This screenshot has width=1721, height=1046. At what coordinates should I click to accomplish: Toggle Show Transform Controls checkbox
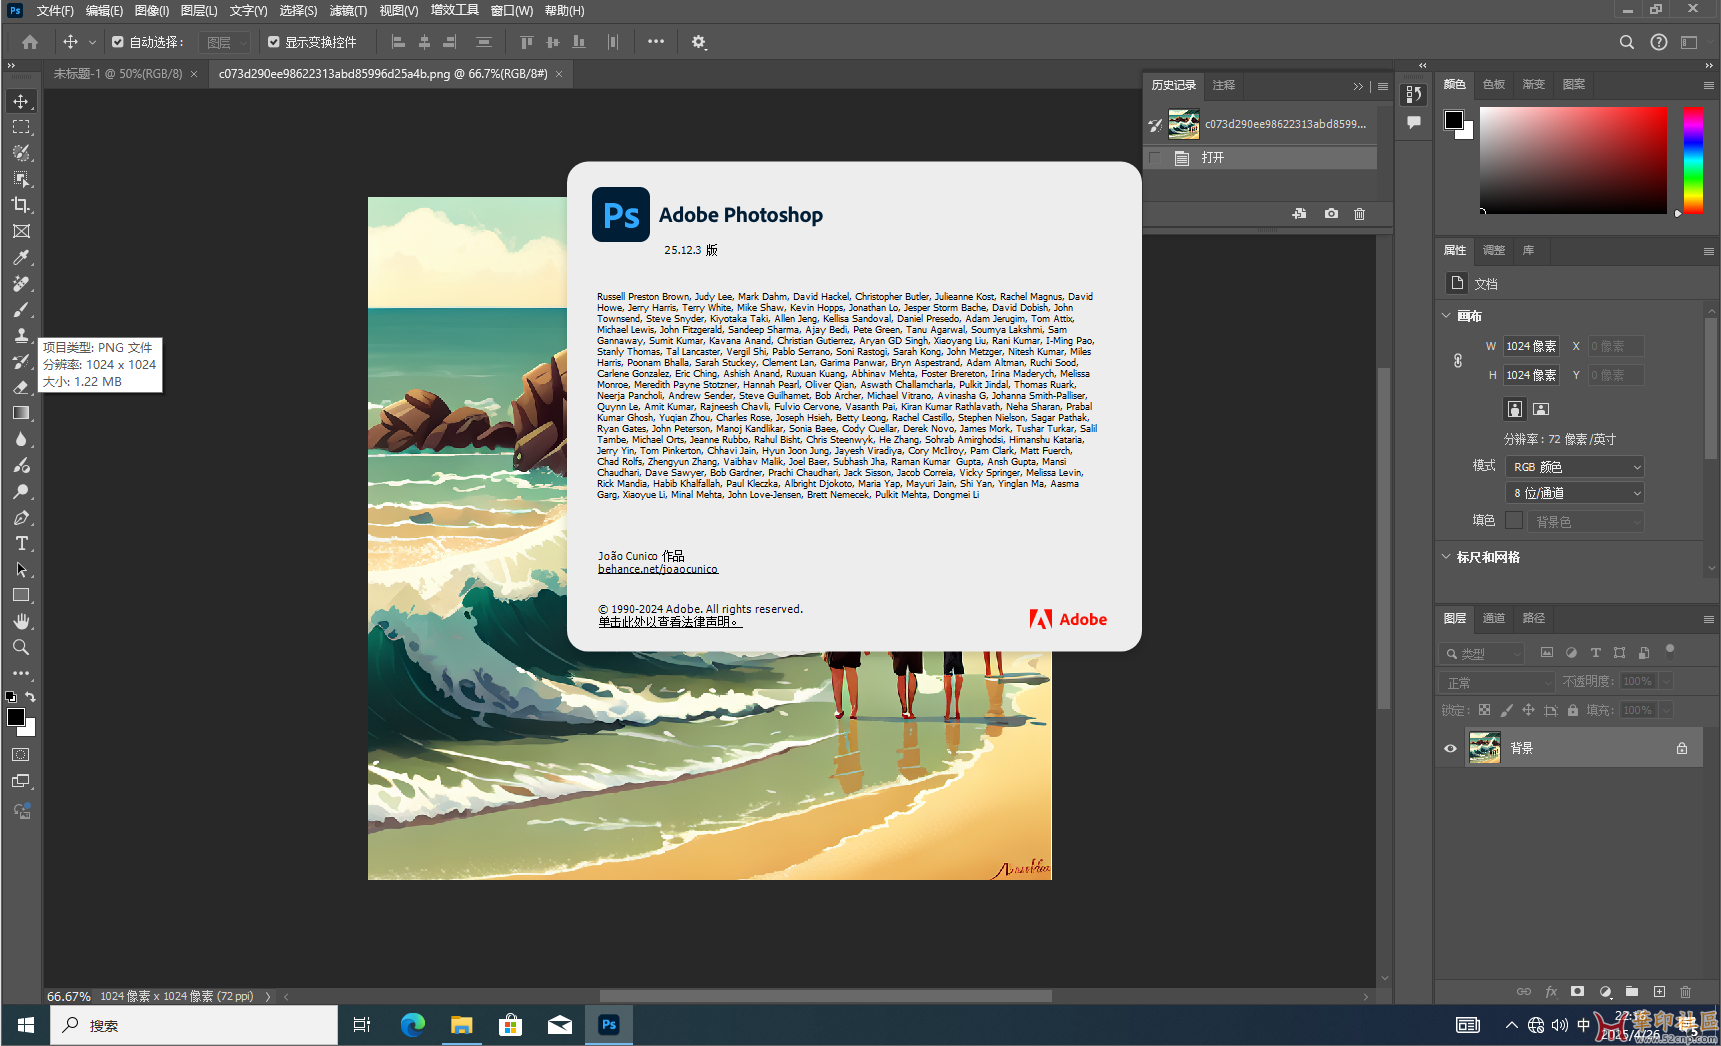[274, 42]
